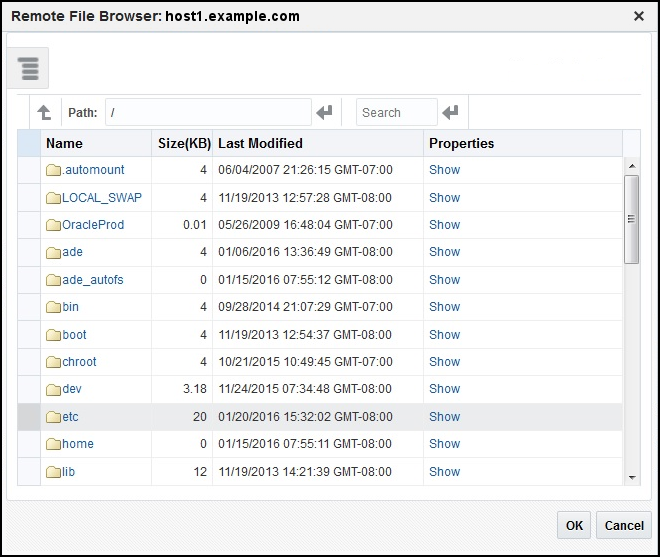Image resolution: width=660 pixels, height=557 pixels.
Task: Click the OraclePro folder icon
Action: tap(54, 225)
